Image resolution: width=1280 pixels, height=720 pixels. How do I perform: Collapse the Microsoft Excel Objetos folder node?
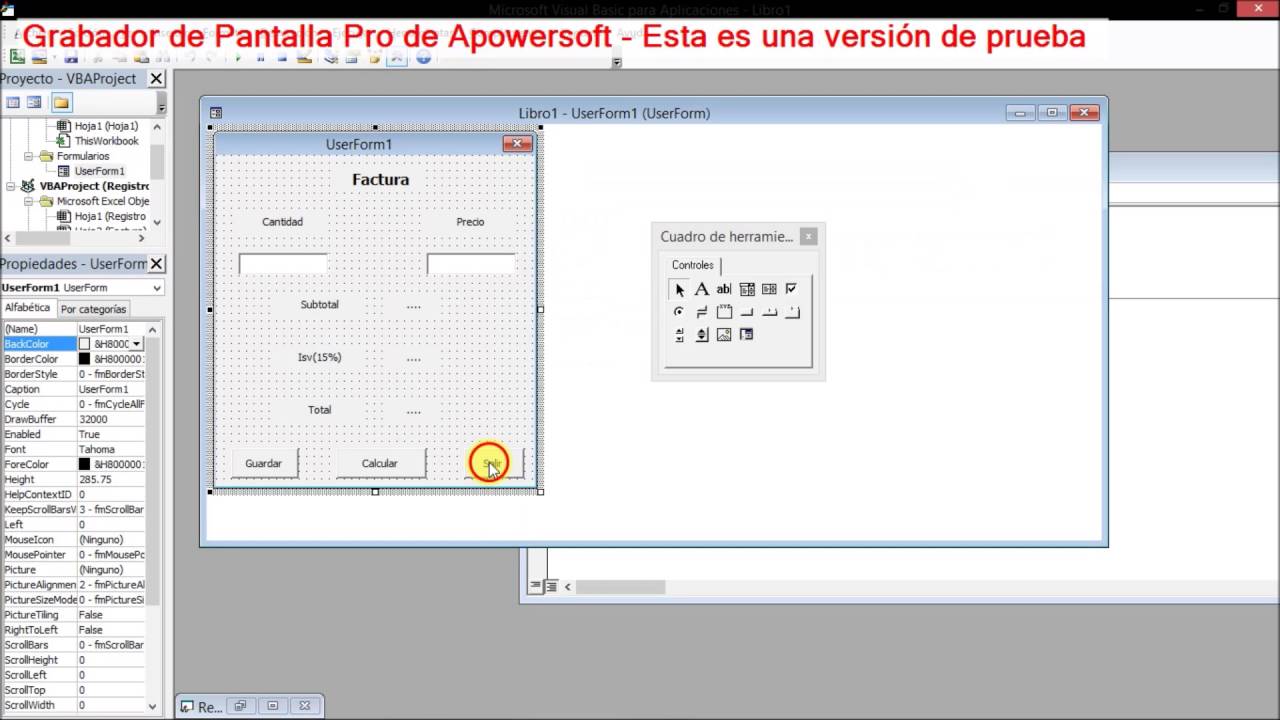29,201
